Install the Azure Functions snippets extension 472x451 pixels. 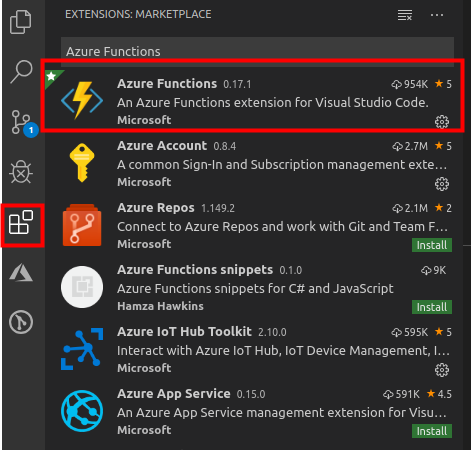click(432, 307)
